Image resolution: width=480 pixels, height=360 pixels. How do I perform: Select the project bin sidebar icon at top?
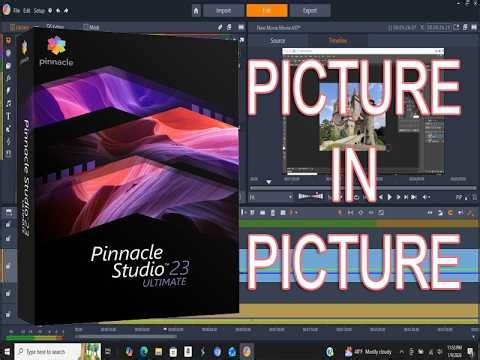(8, 40)
